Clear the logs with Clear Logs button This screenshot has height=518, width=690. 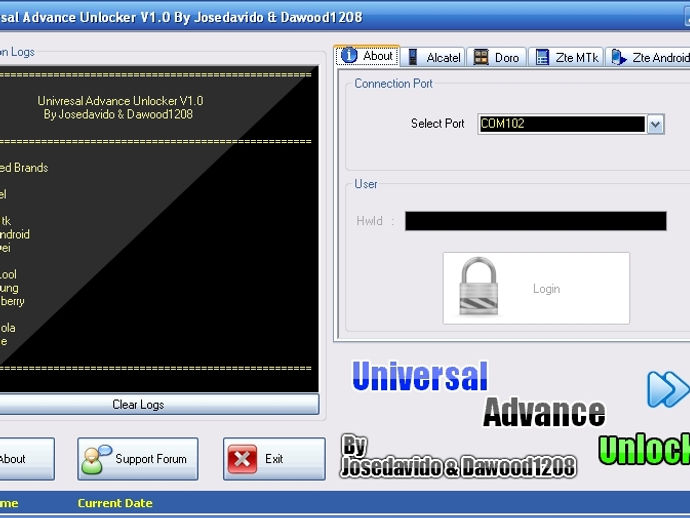point(159,404)
